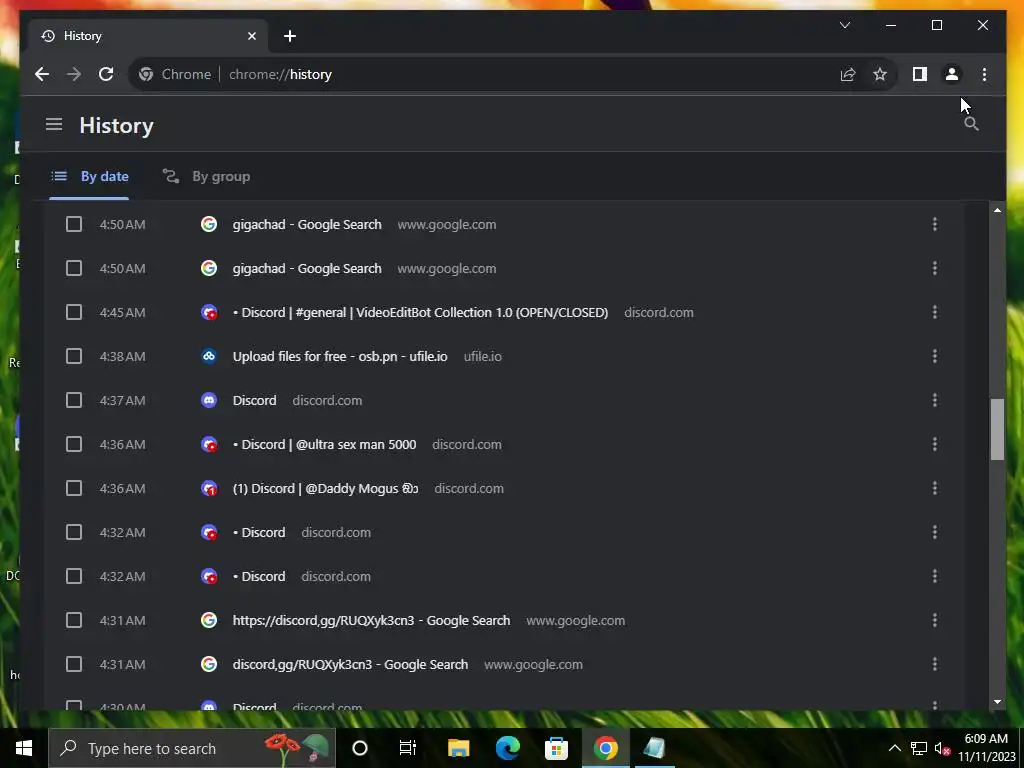1024x768 pixels.
Task: Open the network tray icon
Action: [919, 748]
